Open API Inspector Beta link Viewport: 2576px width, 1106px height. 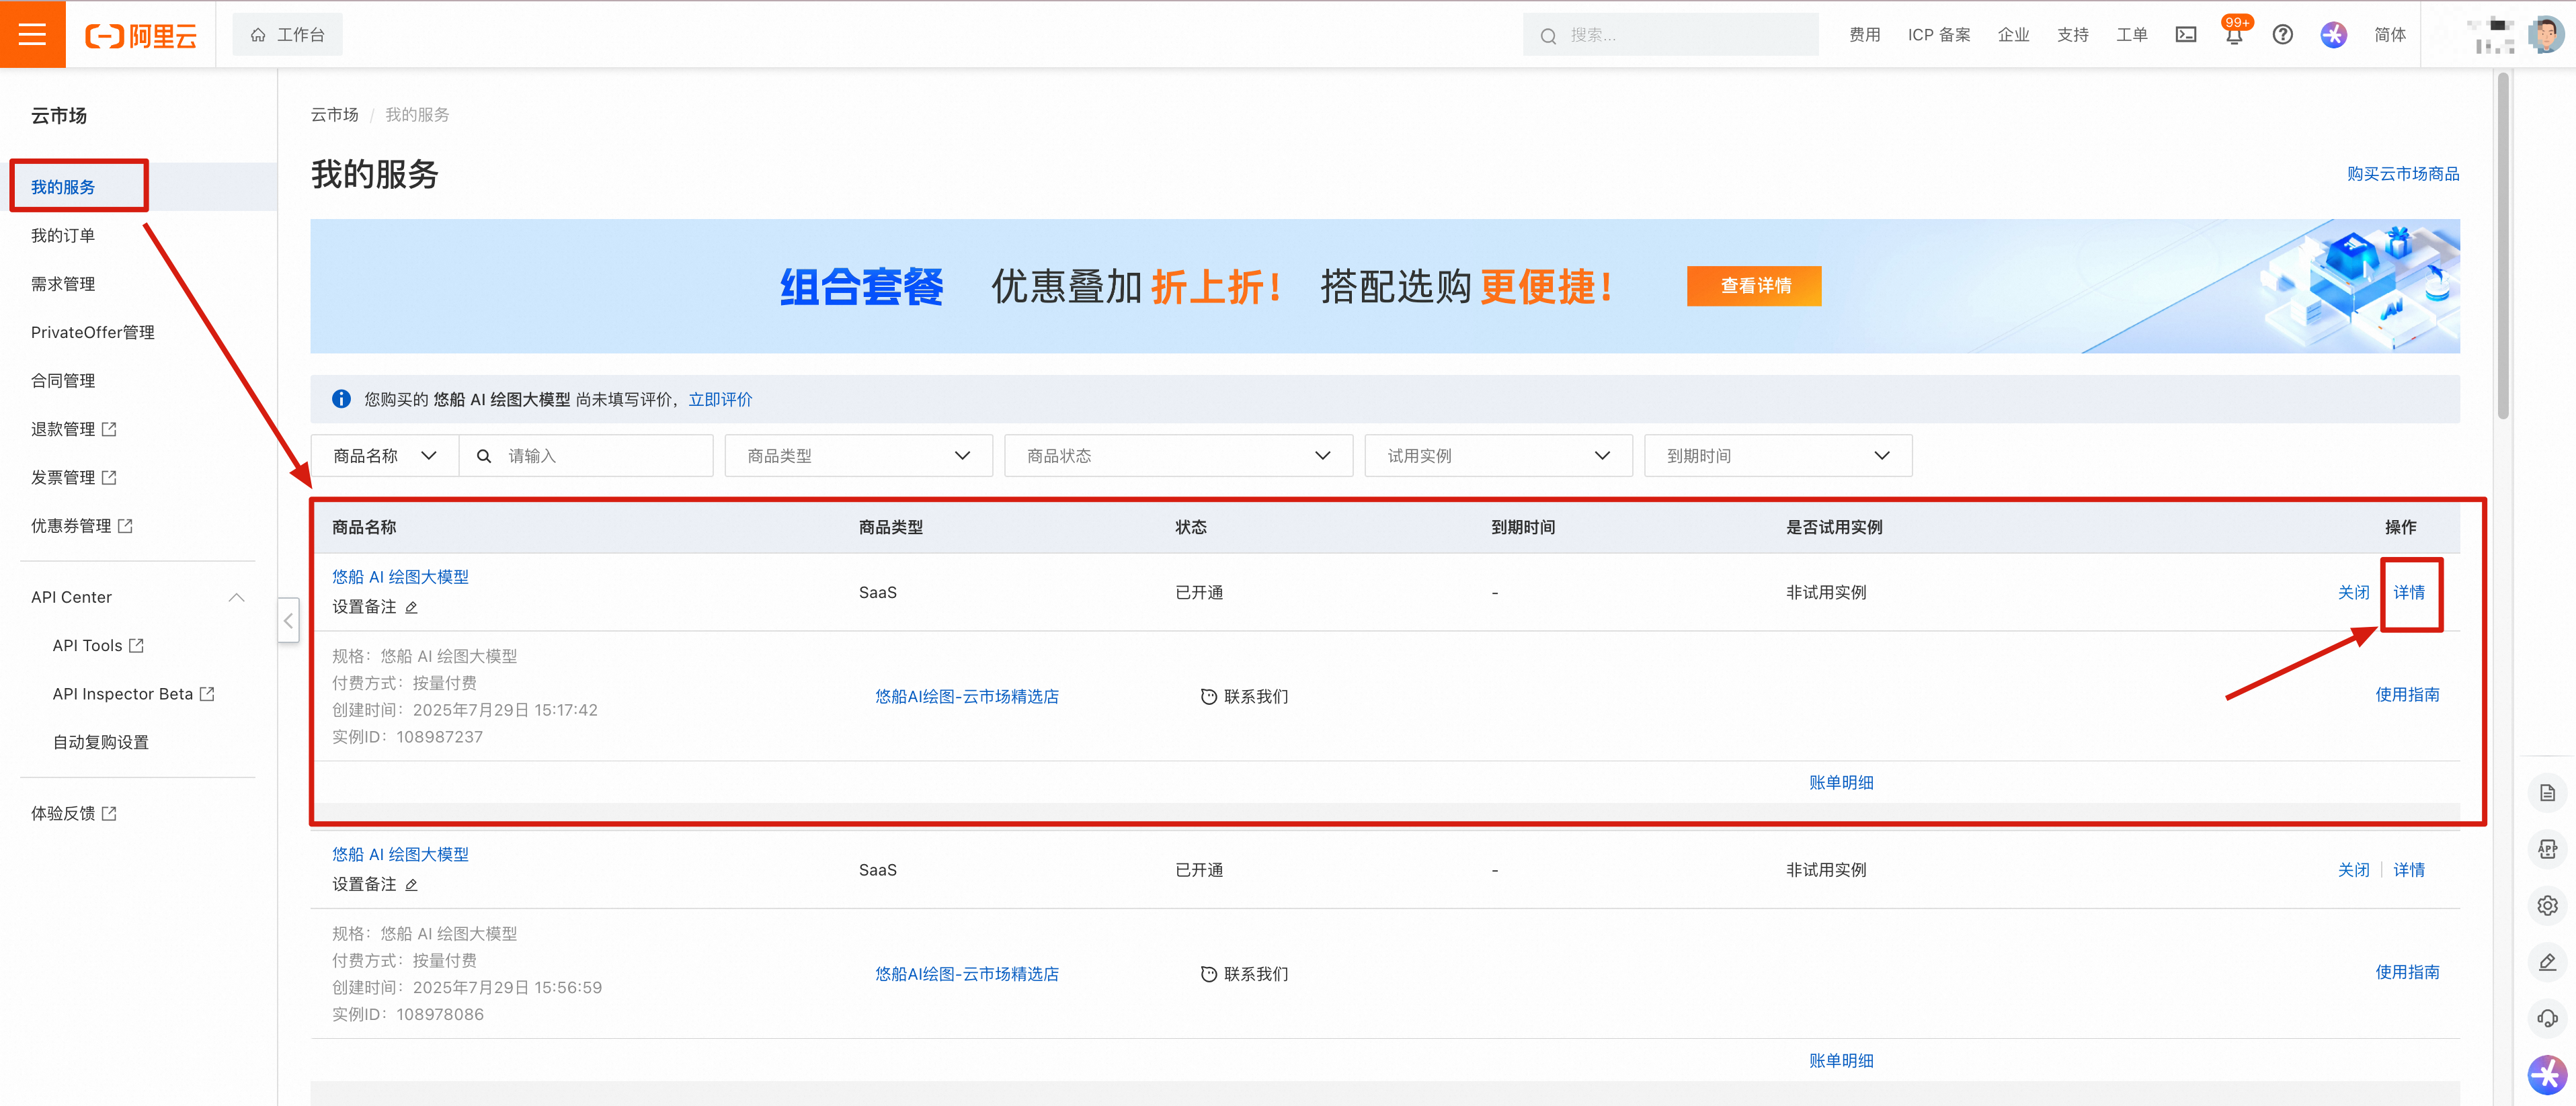pyautogui.click(x=134, y=694)
